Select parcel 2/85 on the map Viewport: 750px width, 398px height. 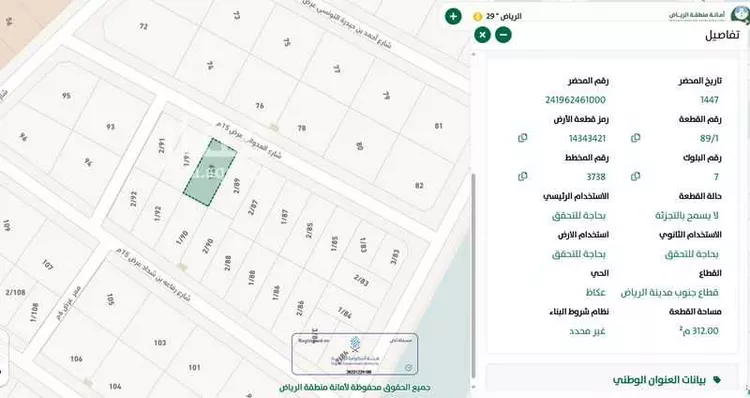point(309,230)
